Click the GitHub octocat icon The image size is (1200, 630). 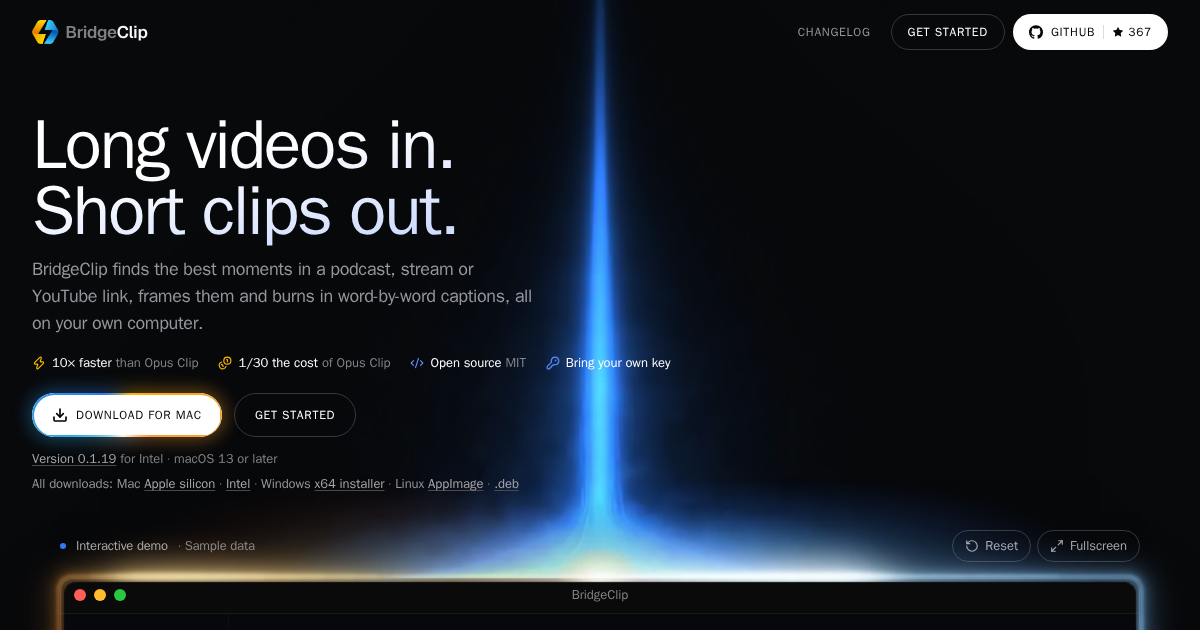[1035, 32]
